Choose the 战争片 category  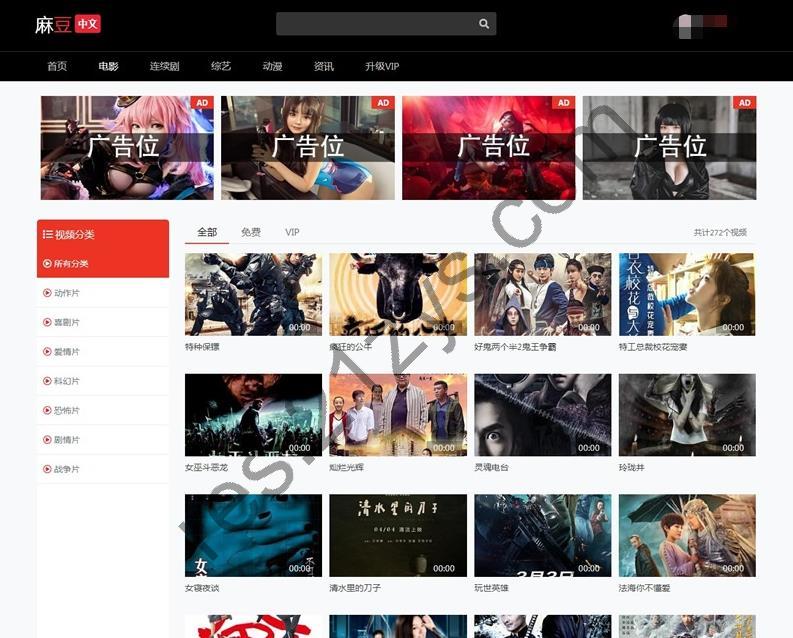coord(103,469)
